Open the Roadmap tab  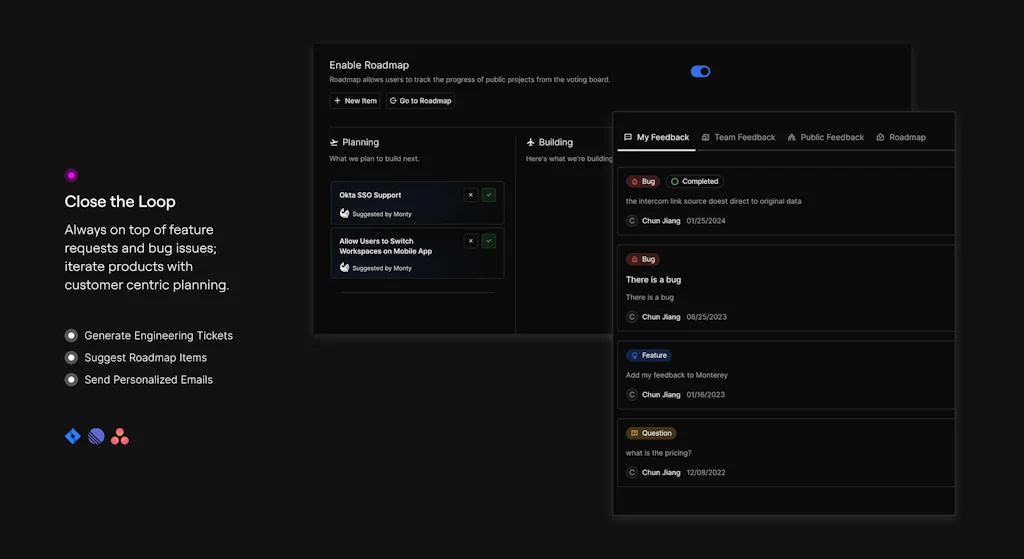(x=901, y=137)
